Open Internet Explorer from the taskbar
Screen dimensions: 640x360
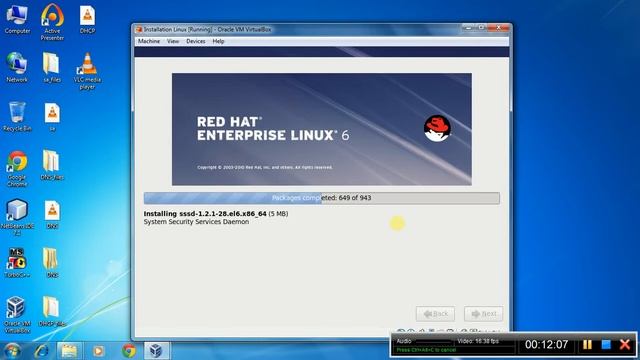point(41,351)
